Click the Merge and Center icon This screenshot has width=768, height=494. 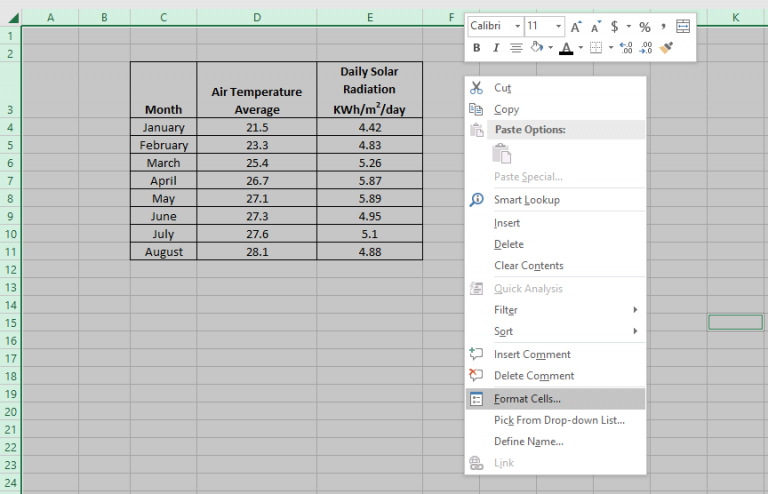[x=683, y=26]
